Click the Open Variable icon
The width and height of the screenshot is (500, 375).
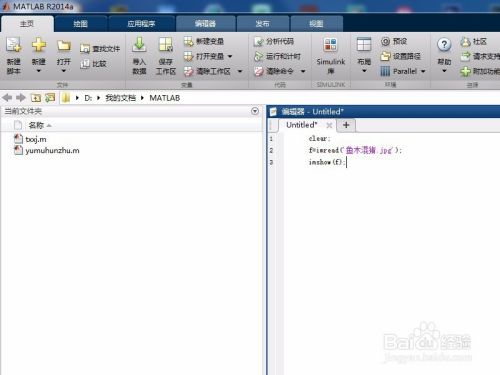click(x=188, y=56)
